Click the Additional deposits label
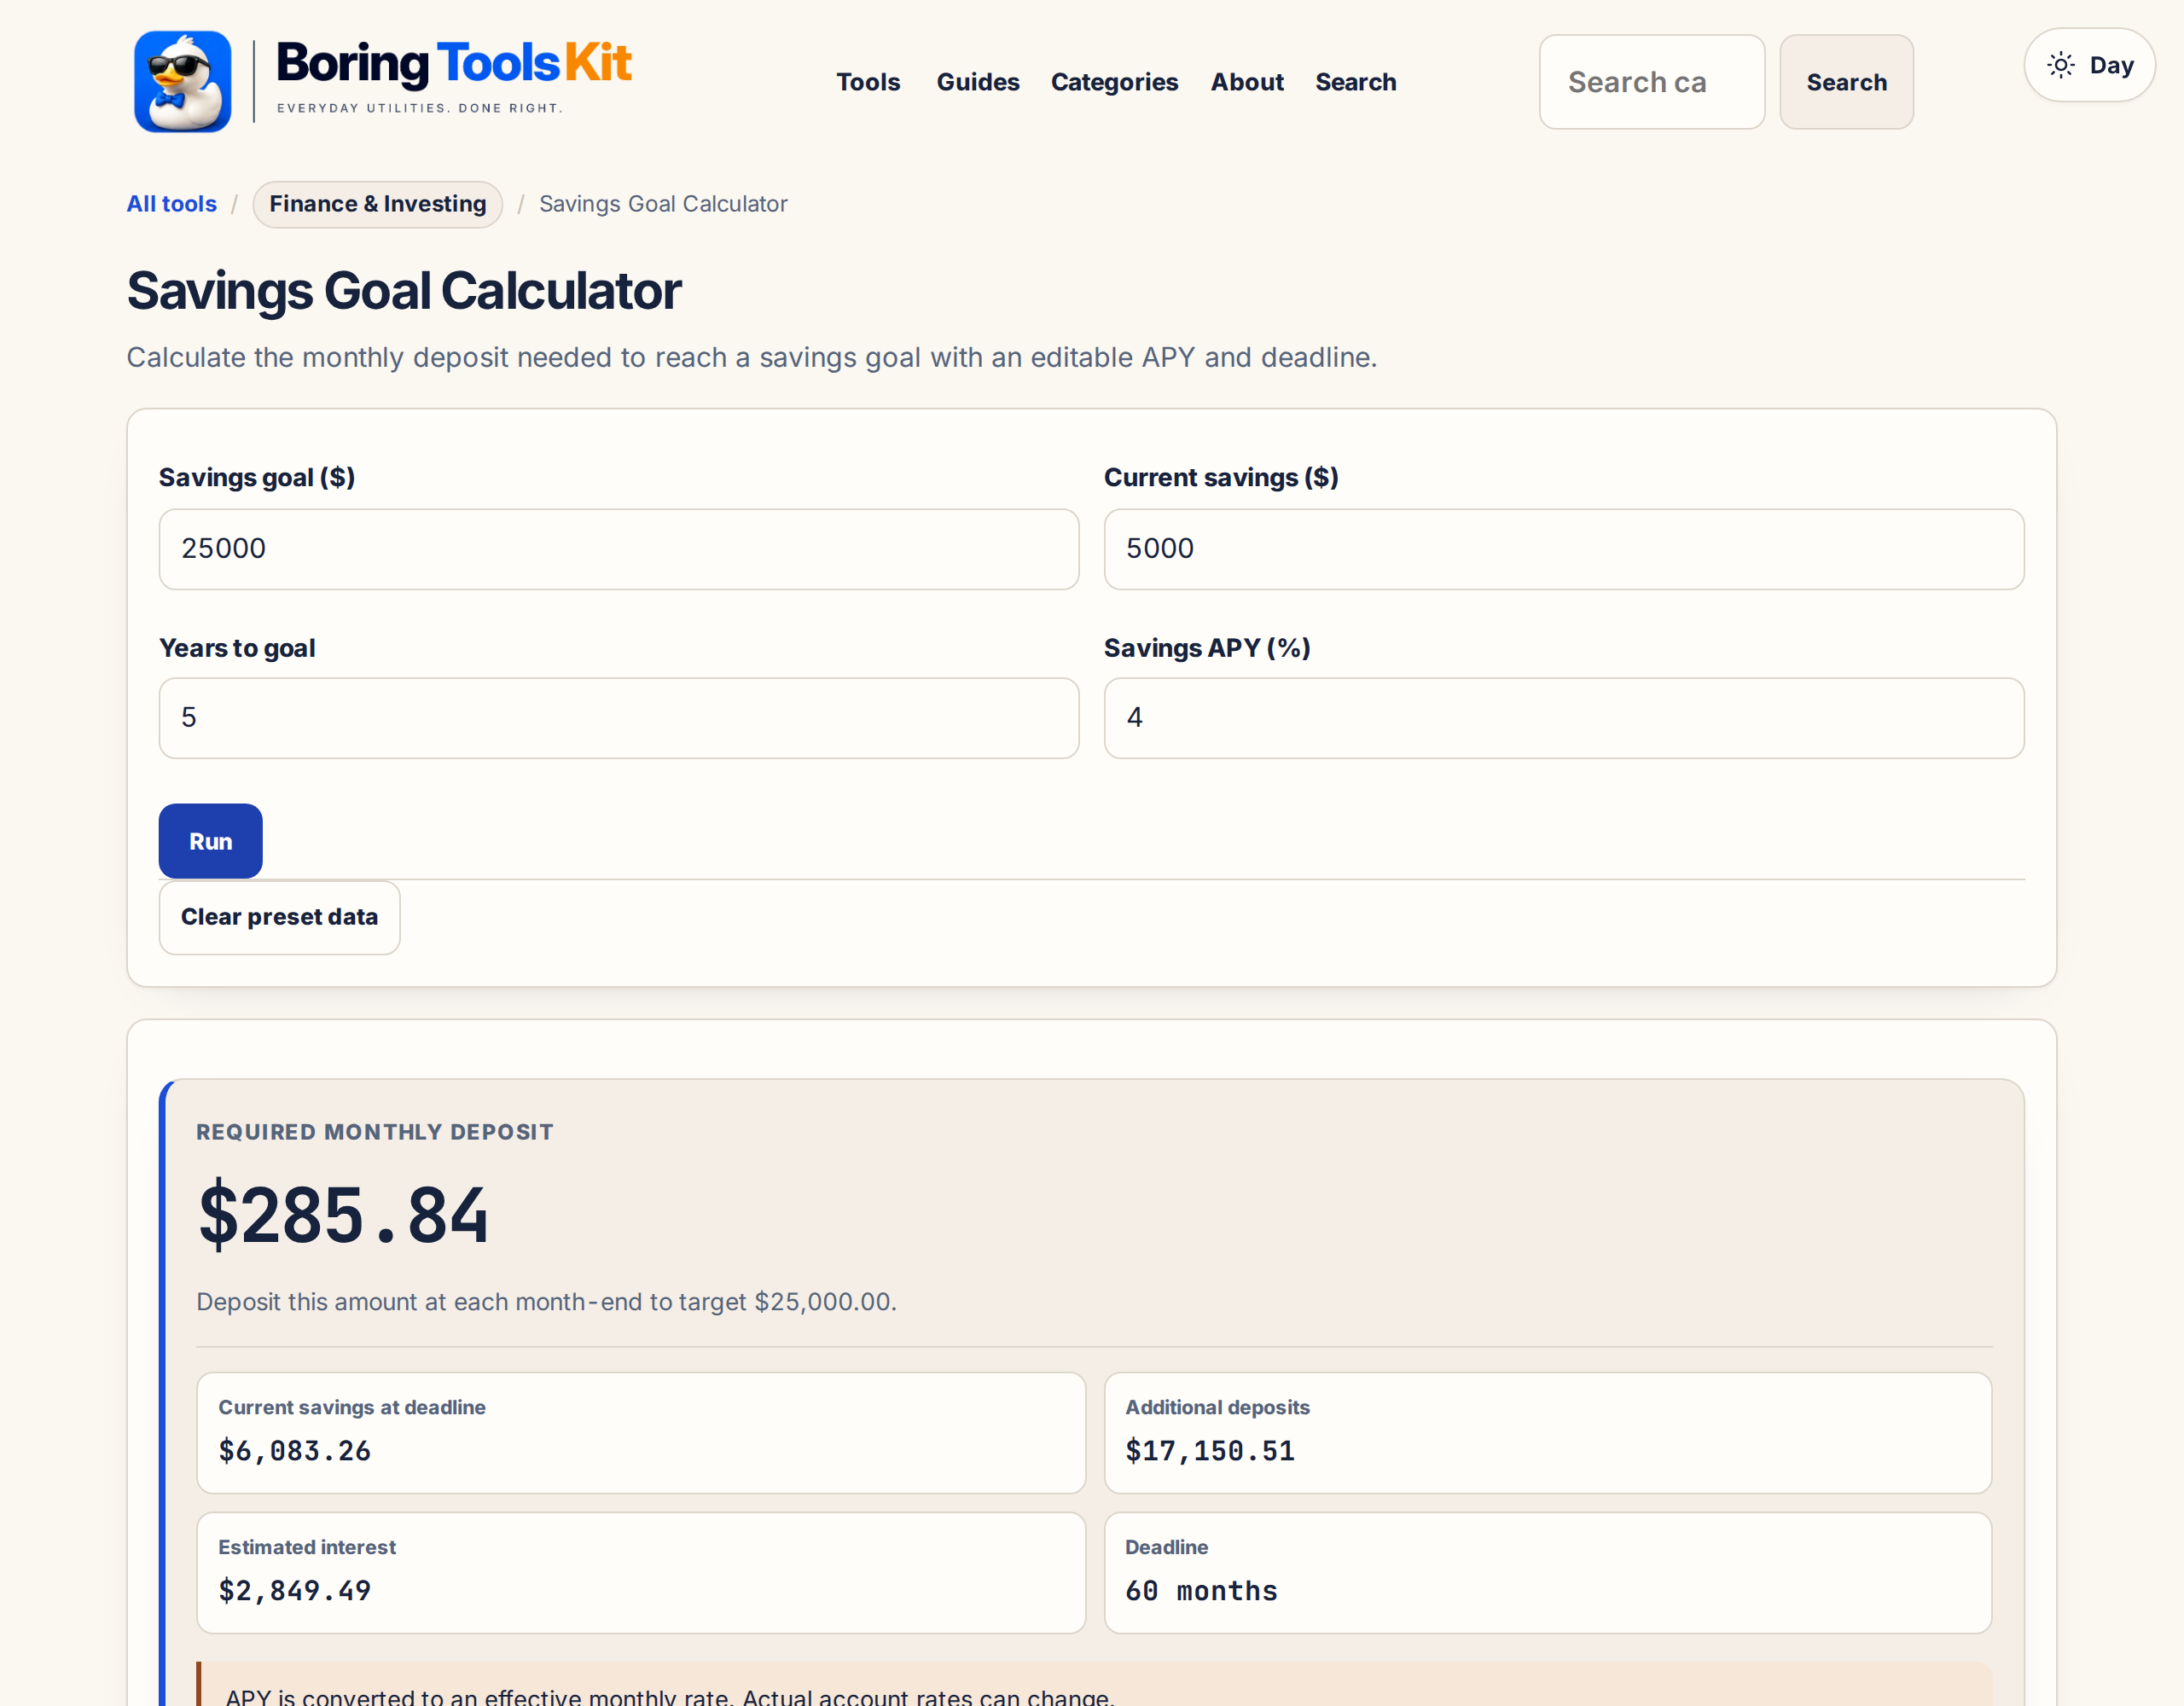The height and width of the screenshot is (1706, 2184). pos(1217,1407)
